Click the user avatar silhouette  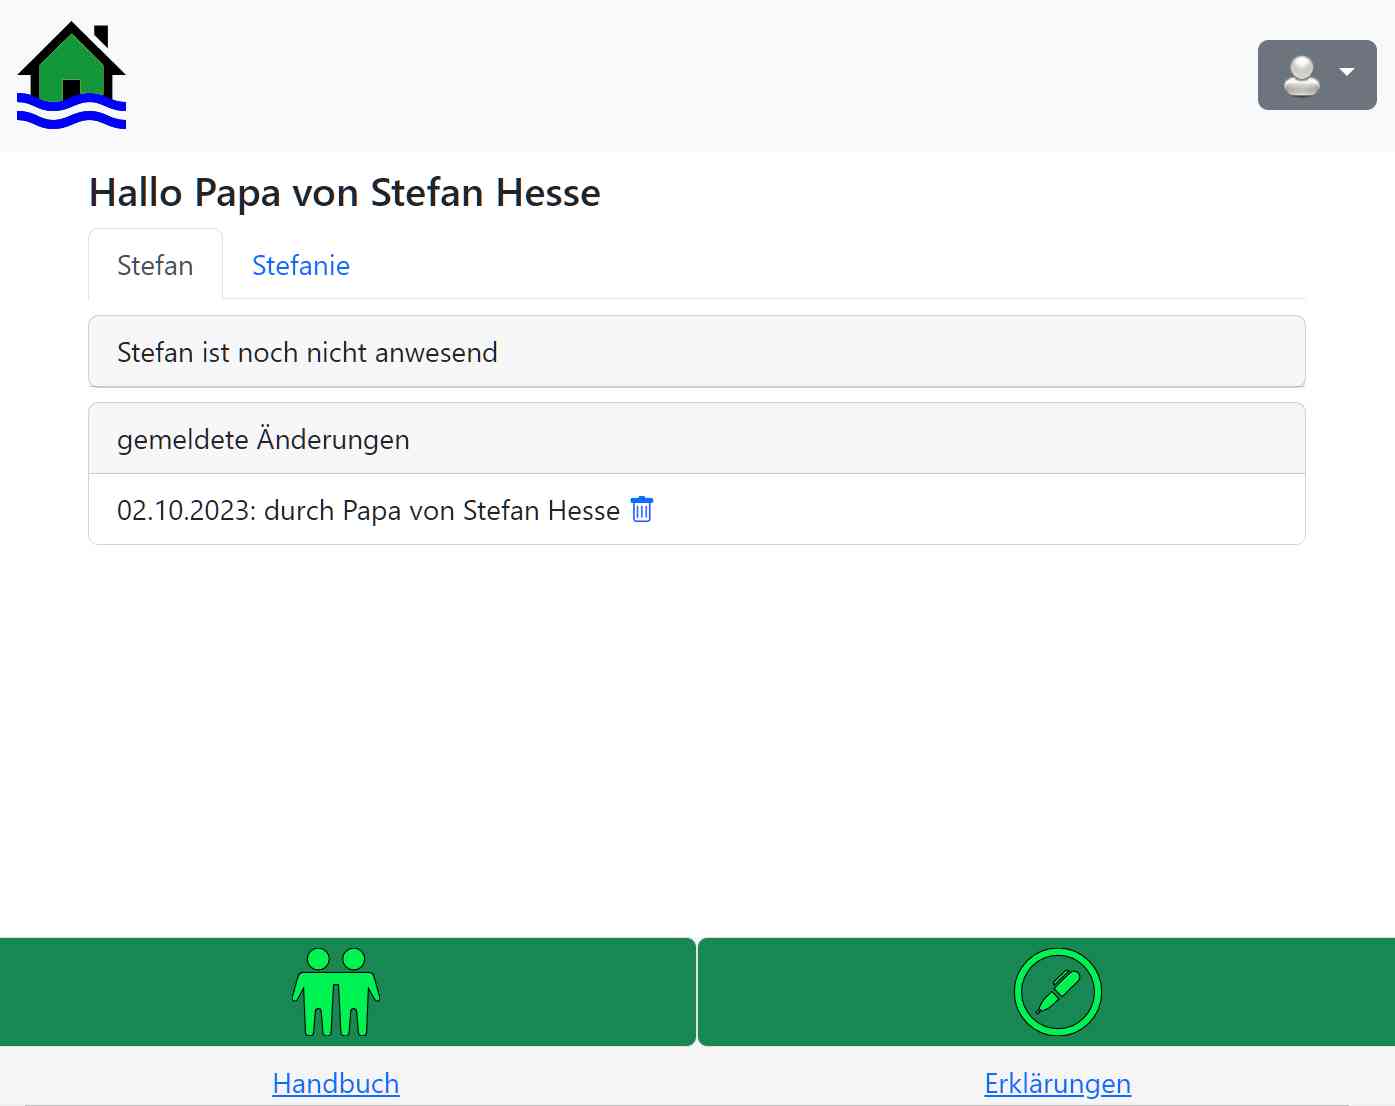pyautogui.click(x=1301, y=75)
